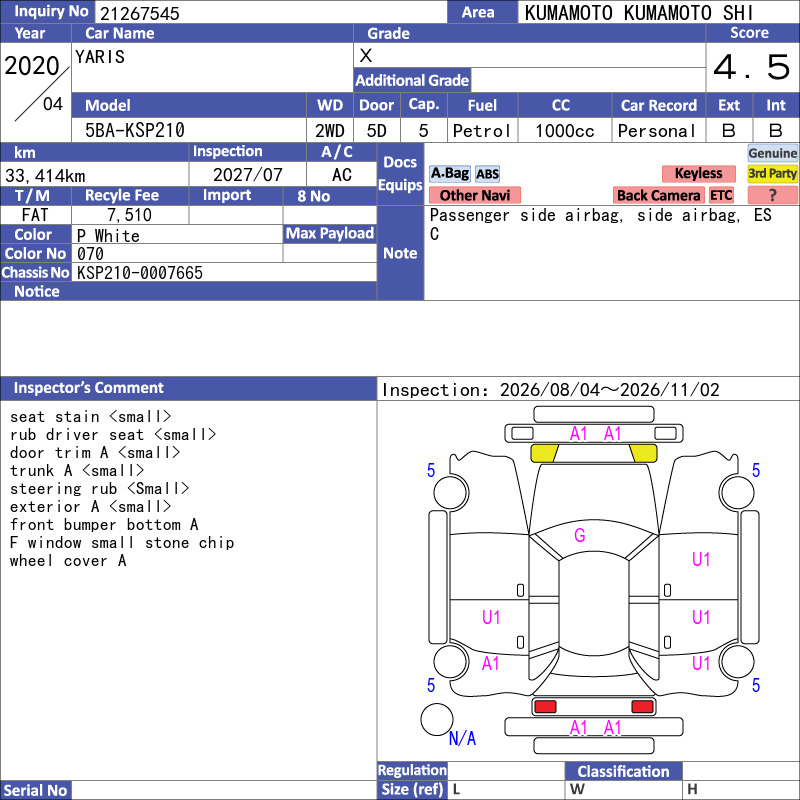This screenshot has height=800, width=800.
Task: Click the A.Bag equipment badge
Action: click(x=449, y=173)
